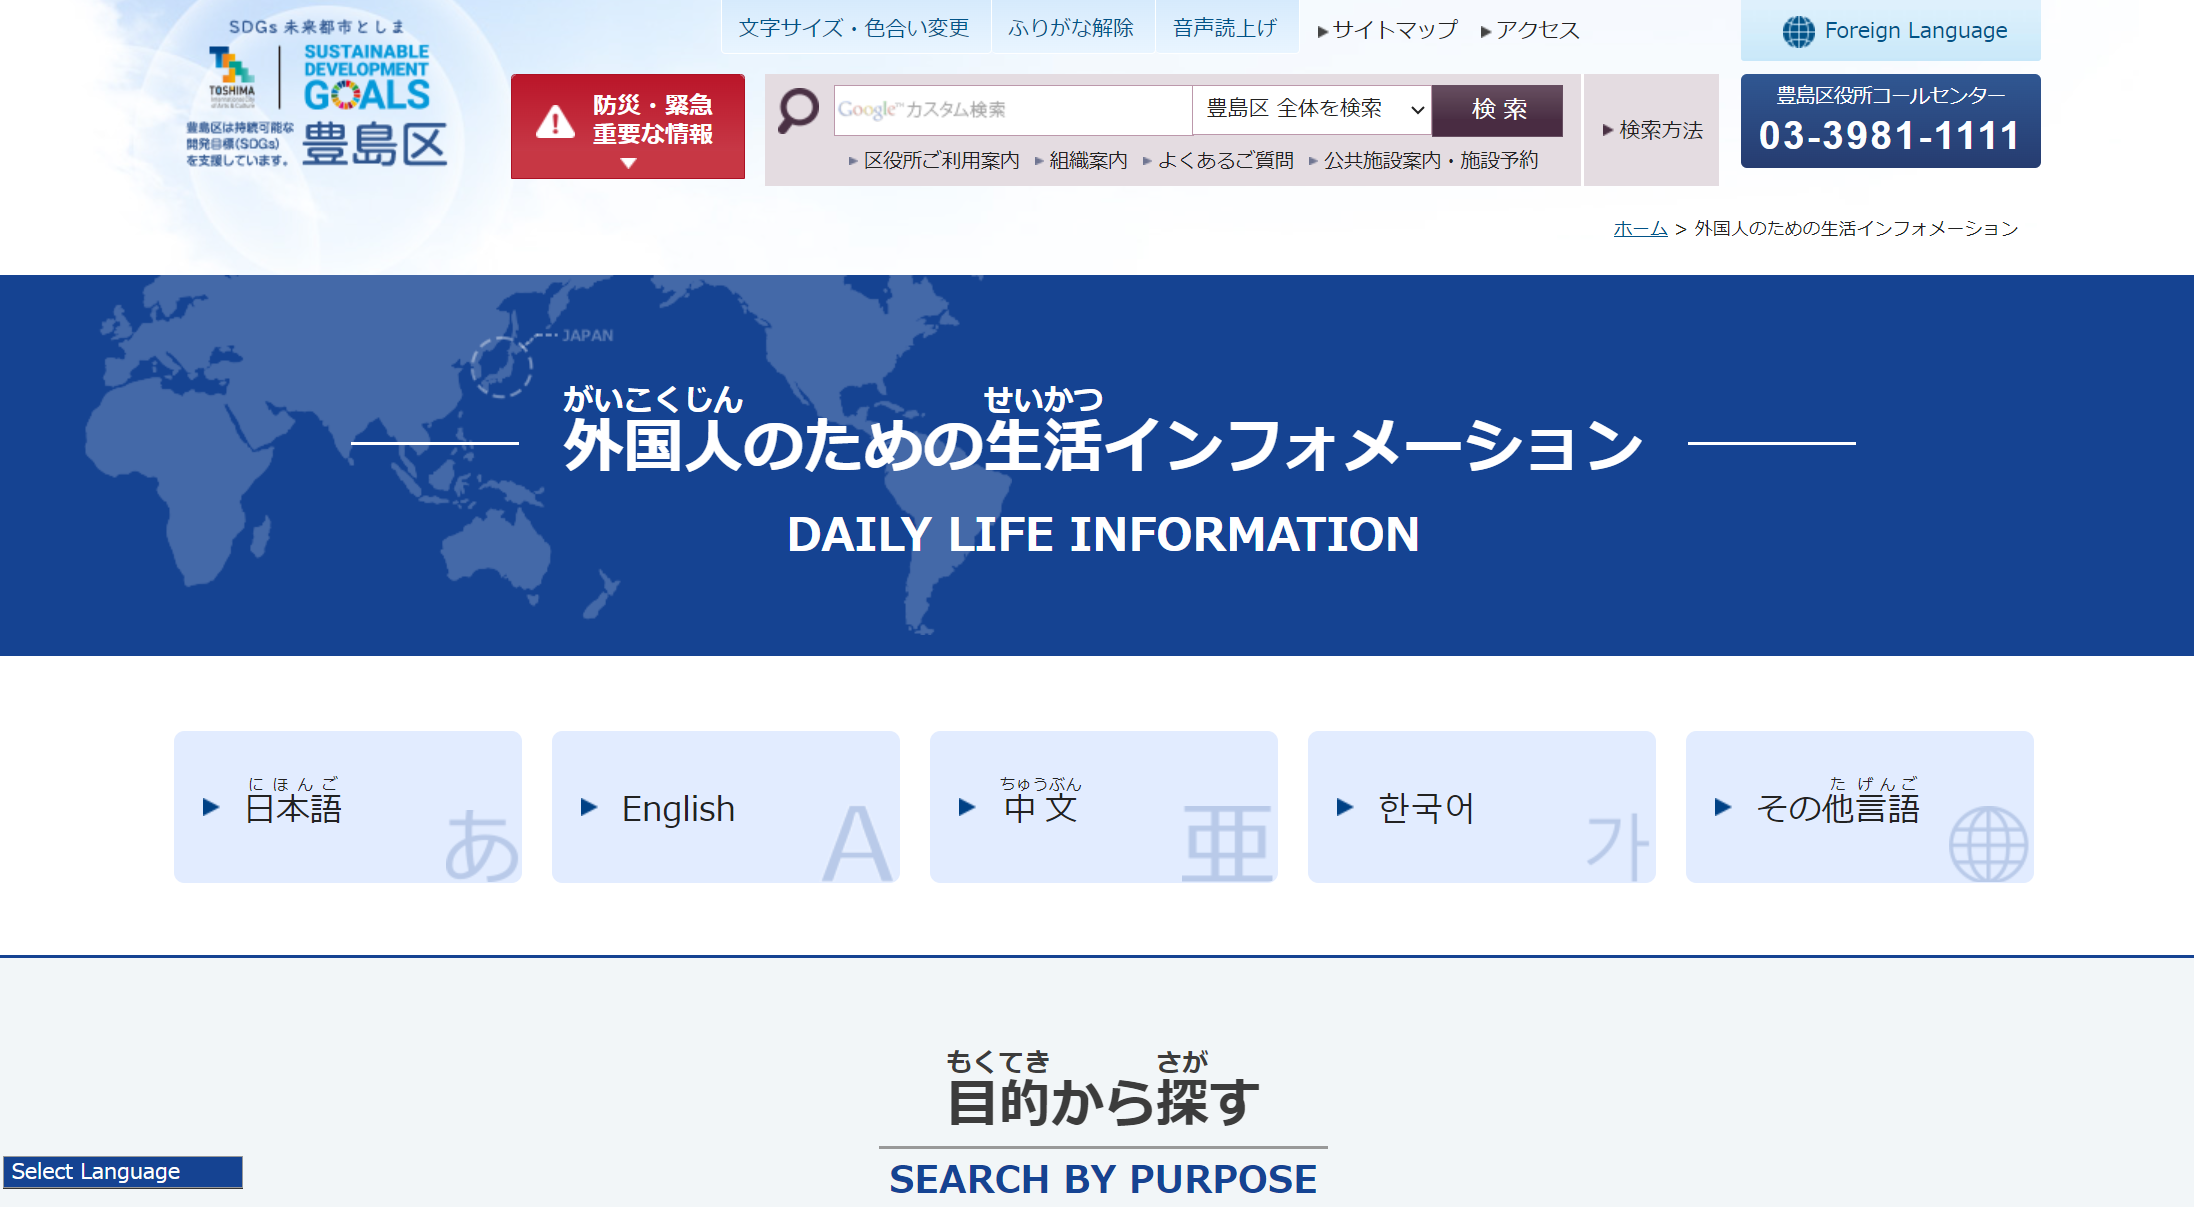This screenshot has height=1207, width=2194.
Task: Open the 豊島区 全体を検索 scope dropdown
Action: point(1312,109)
